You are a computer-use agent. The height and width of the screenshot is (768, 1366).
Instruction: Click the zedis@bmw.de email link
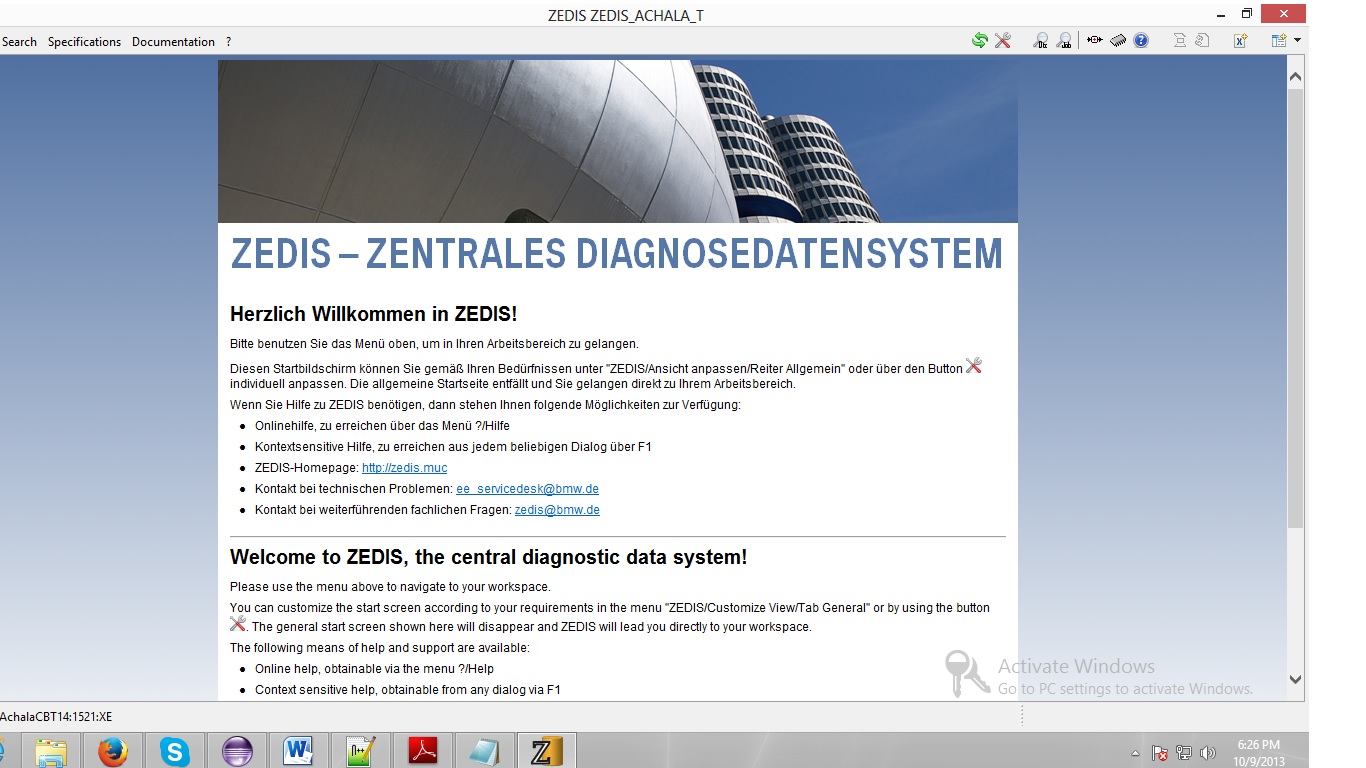pos(557,510)
